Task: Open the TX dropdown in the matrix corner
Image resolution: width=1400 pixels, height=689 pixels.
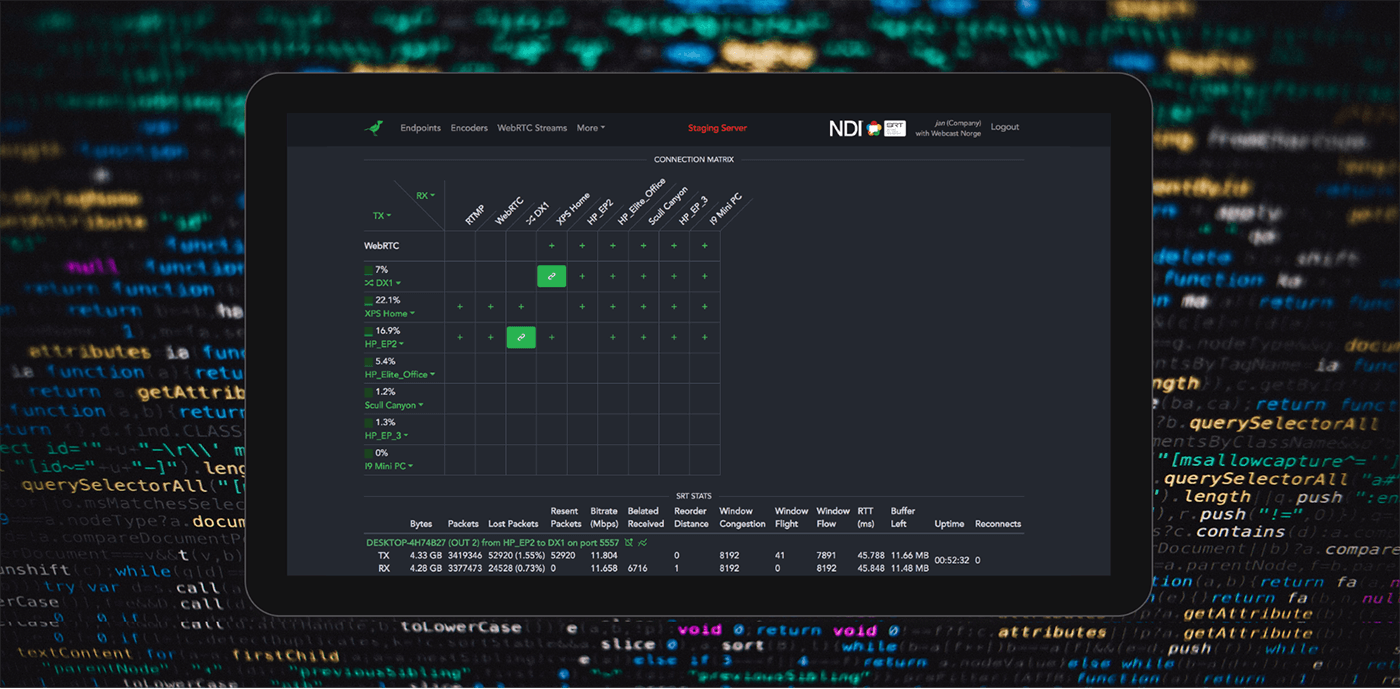Action: (x=382, y=215)
